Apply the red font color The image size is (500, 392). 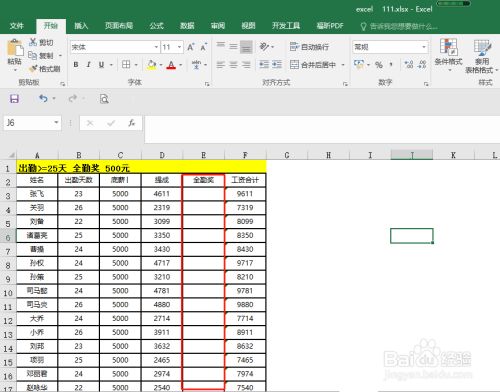tap(171, 65)
